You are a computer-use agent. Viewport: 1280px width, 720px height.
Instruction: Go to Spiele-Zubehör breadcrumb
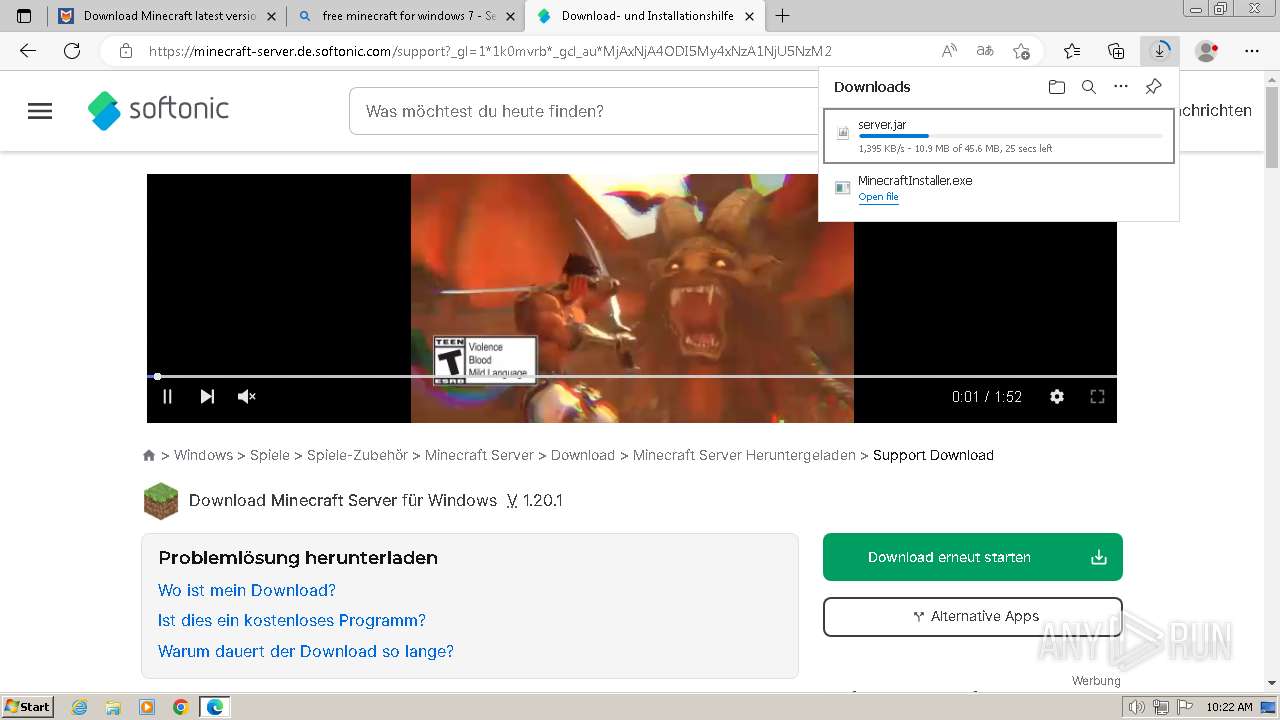[357, 455]
